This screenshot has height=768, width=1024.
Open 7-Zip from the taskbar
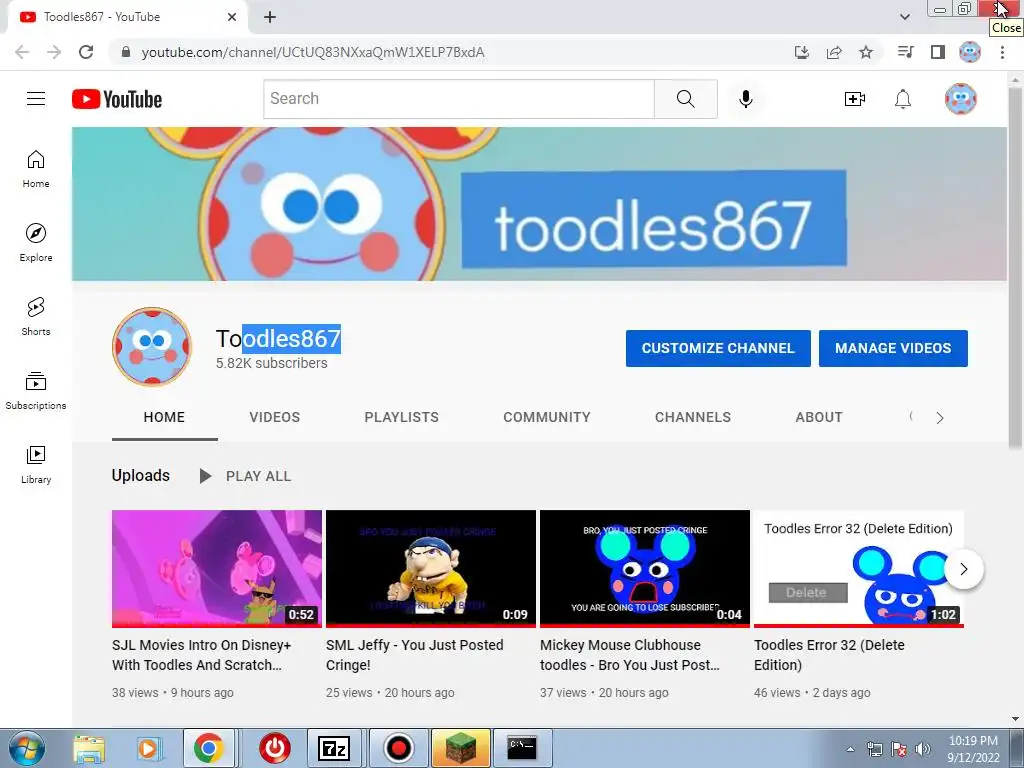[x=334, y=748]
